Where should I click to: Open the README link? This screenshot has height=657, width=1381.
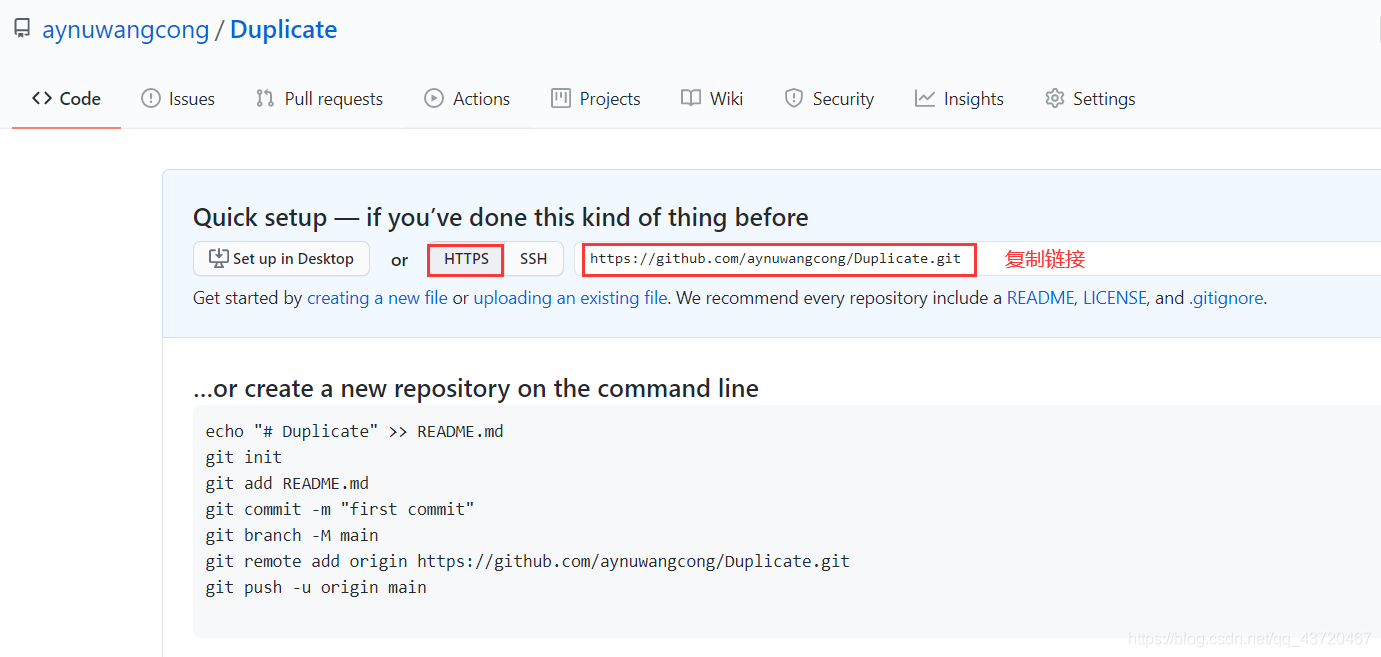click(x=1040, y=298)
